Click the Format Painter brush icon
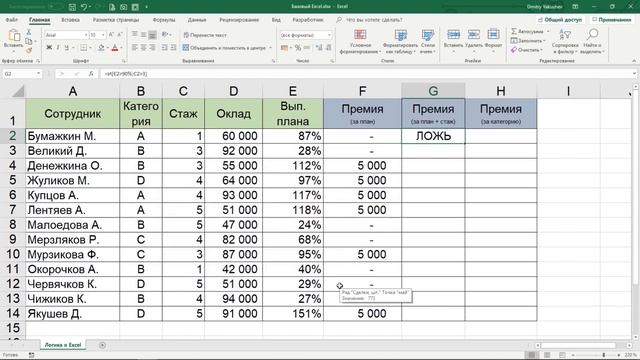 [29, 50]
